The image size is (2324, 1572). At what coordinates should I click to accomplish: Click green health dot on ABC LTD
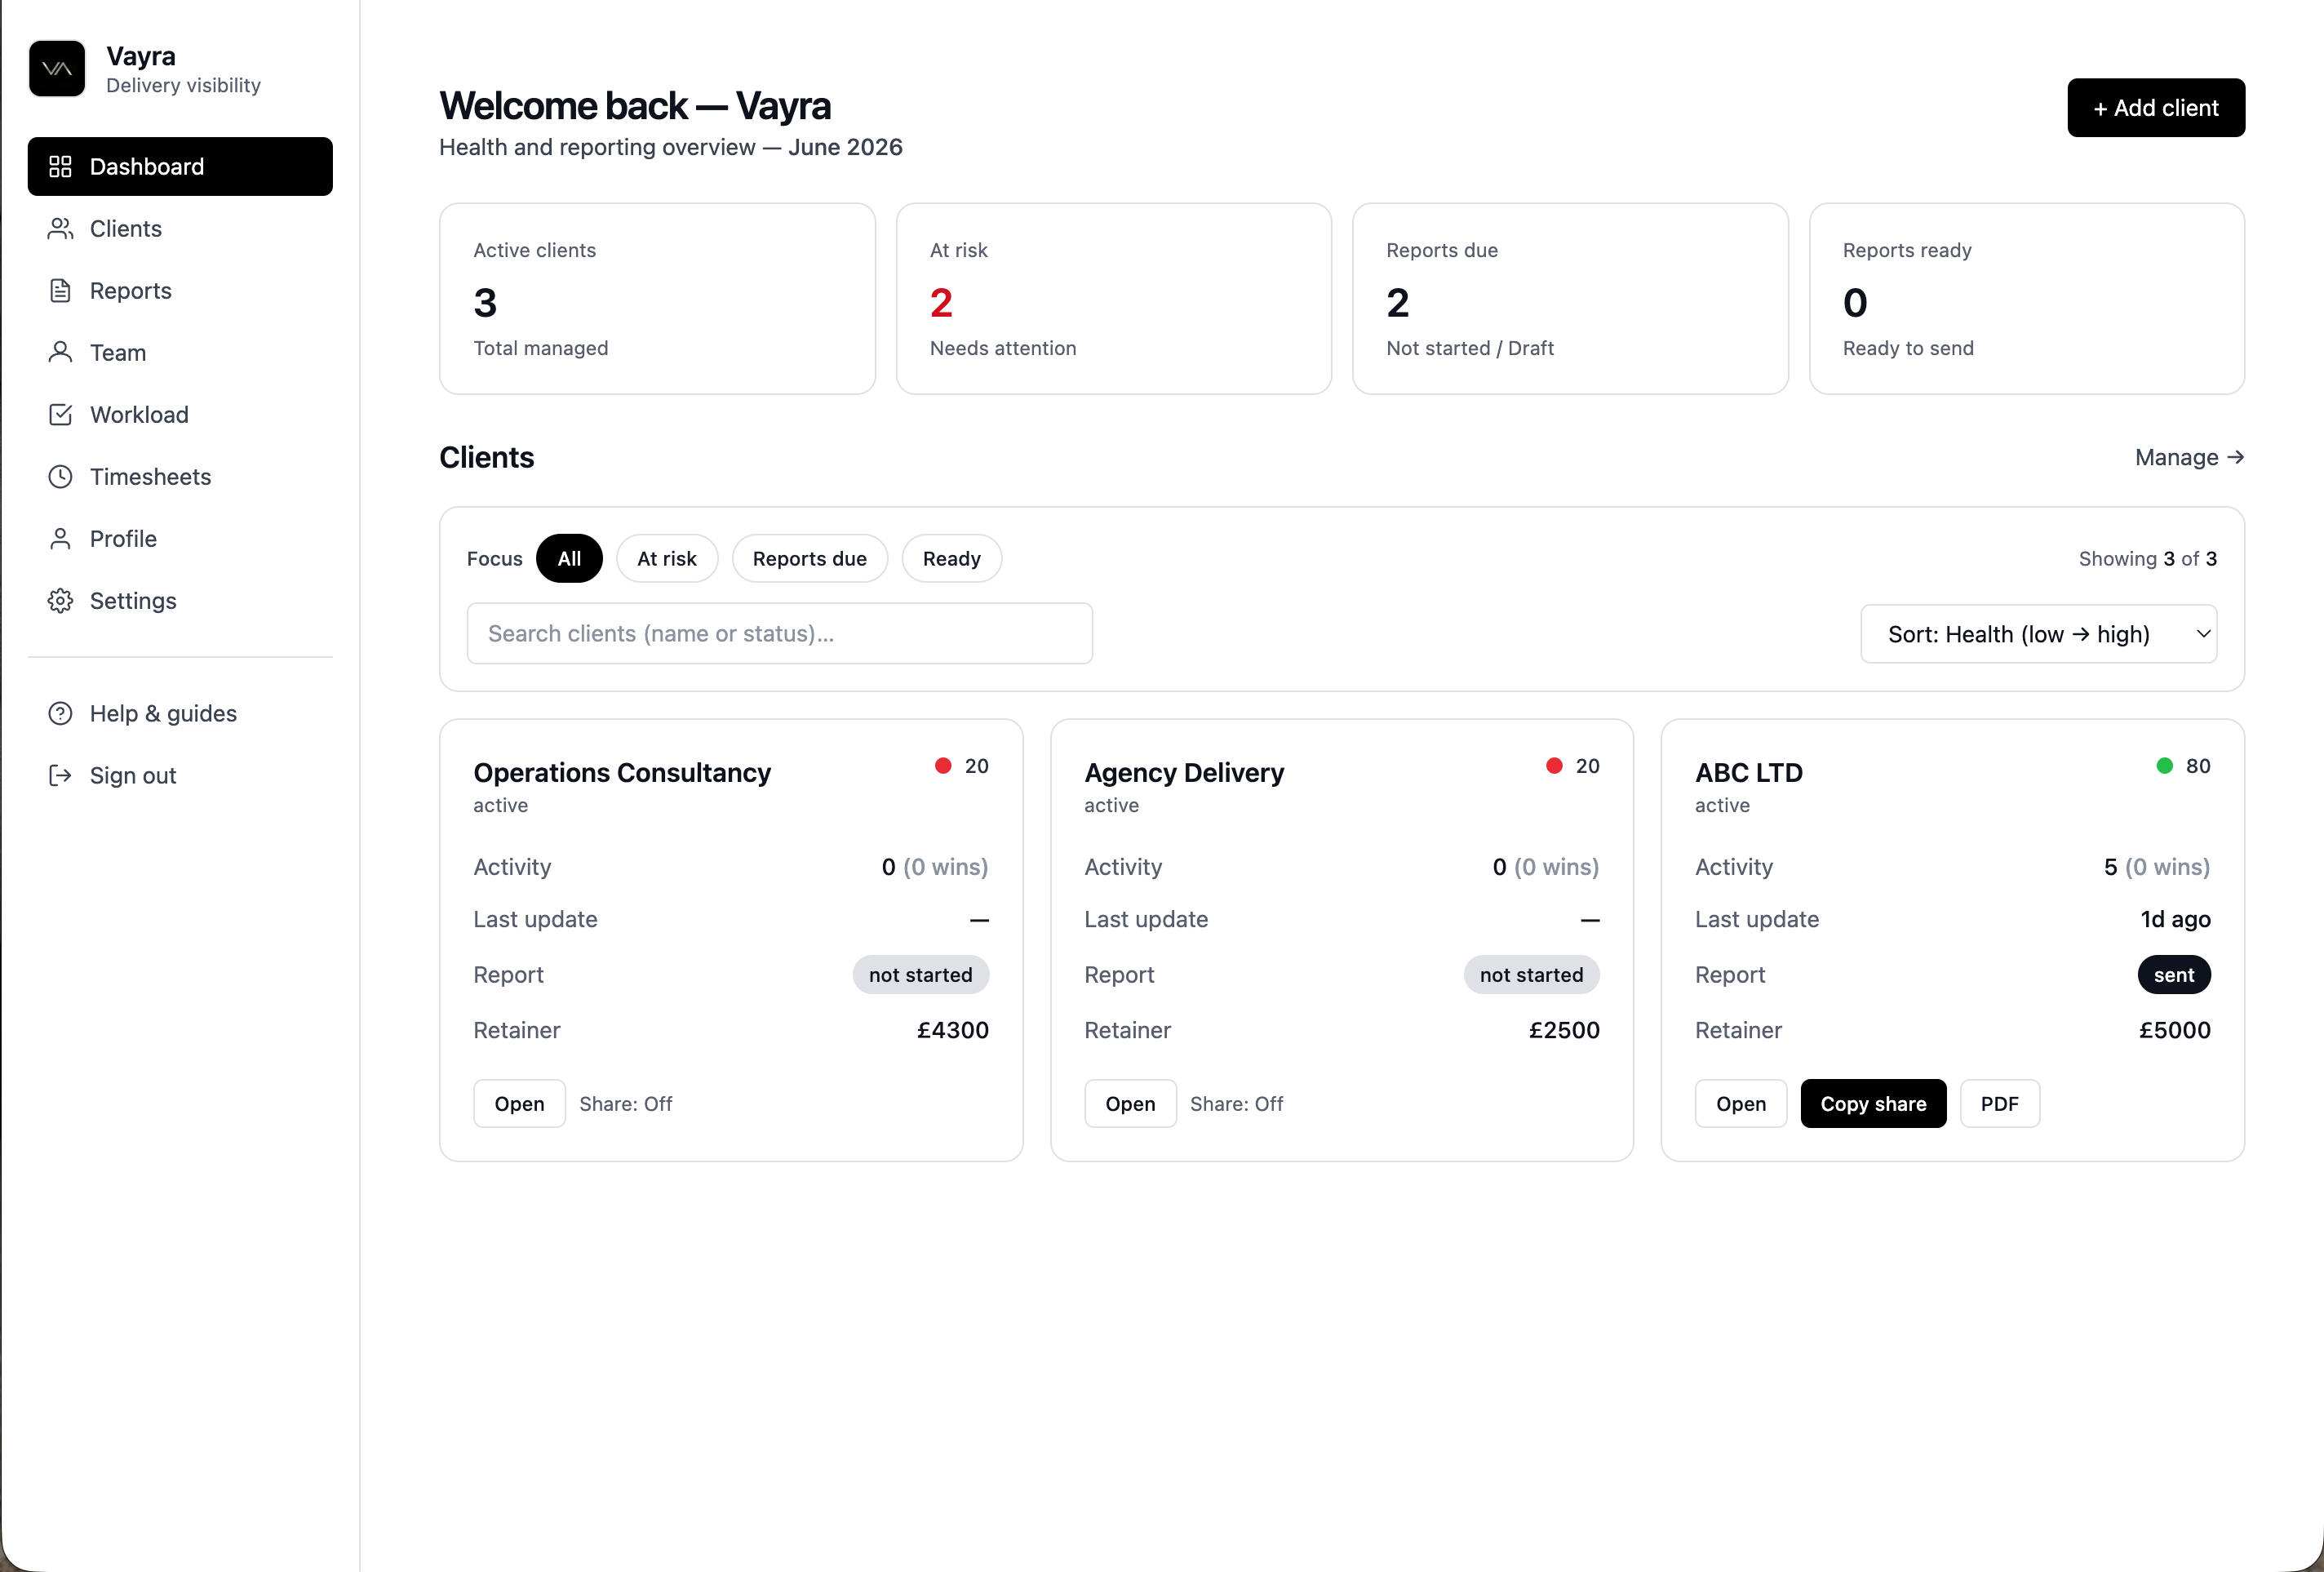point(2164,766)
